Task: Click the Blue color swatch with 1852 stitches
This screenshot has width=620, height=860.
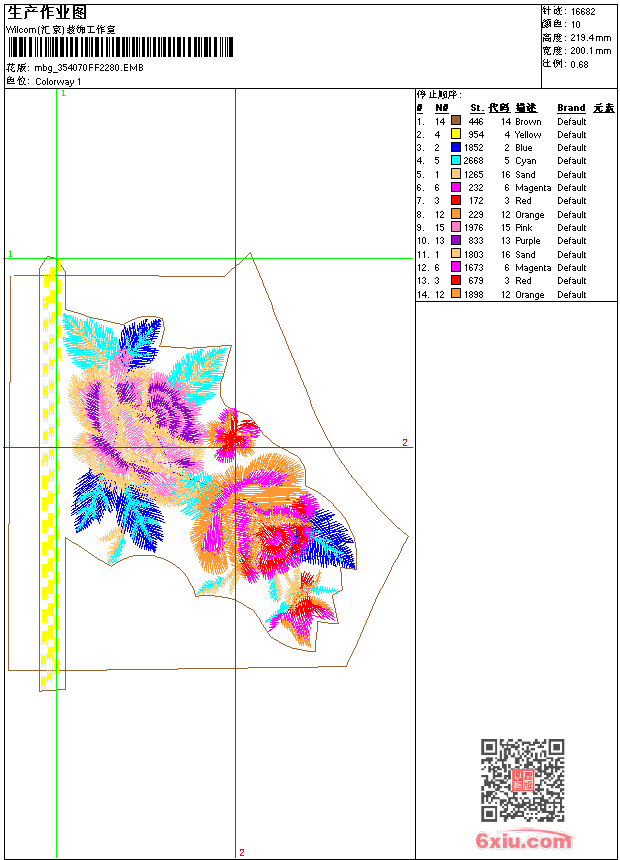Action: pyautogui.click(x=455, y=147)
